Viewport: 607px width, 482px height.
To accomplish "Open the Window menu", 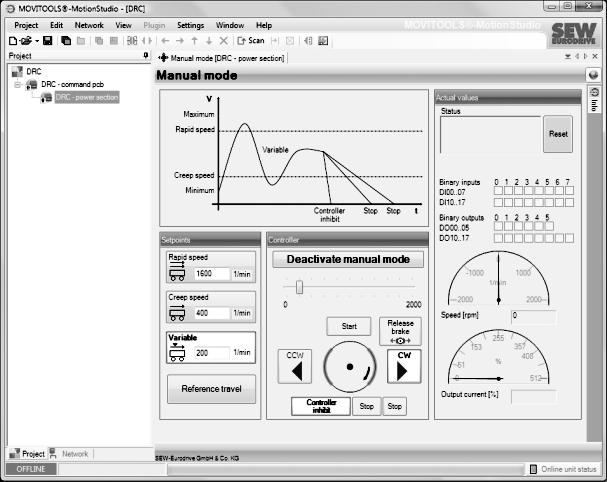I will (230, 25).
